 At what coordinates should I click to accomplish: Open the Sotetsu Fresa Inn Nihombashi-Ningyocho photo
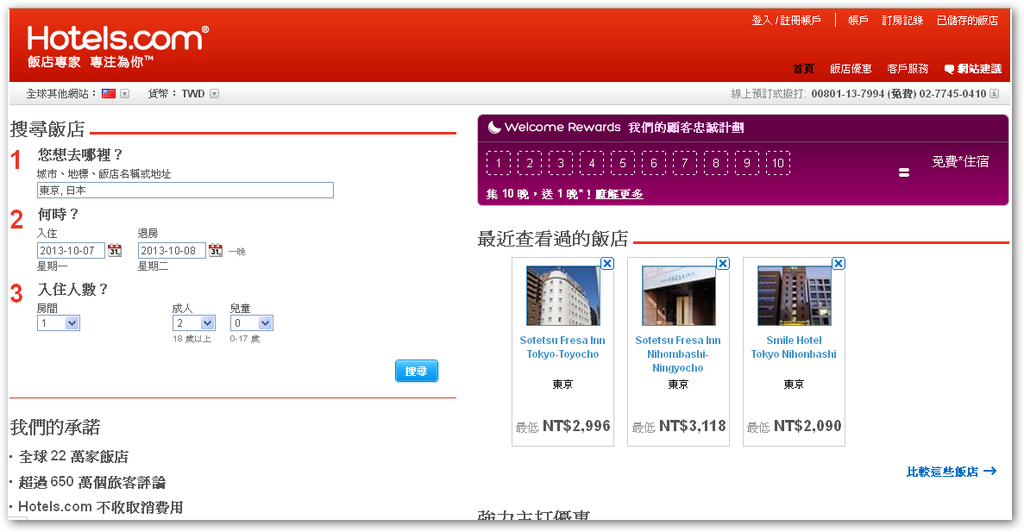click(x=679, y=295)
